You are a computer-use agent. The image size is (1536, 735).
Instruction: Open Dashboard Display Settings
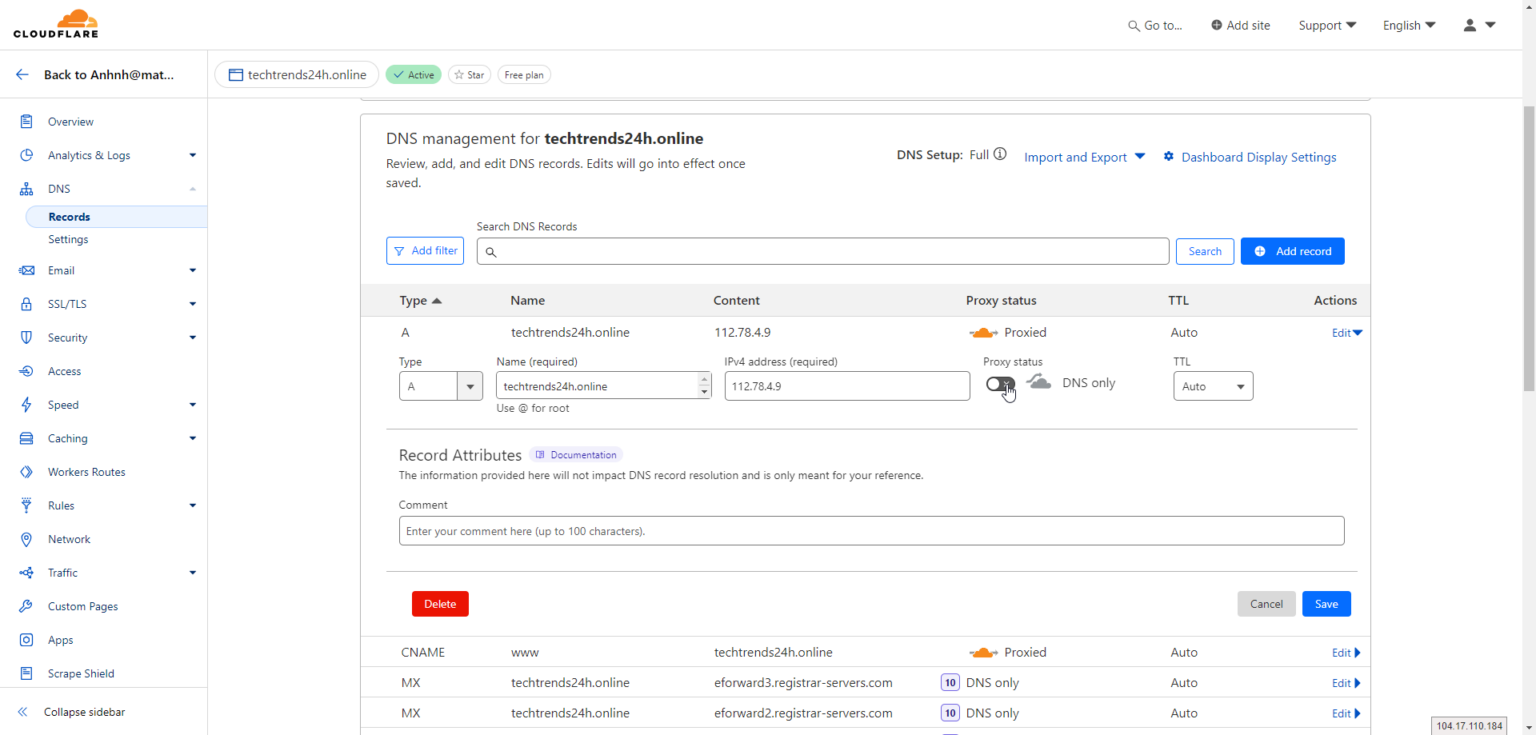click(x=1250, y=157)
